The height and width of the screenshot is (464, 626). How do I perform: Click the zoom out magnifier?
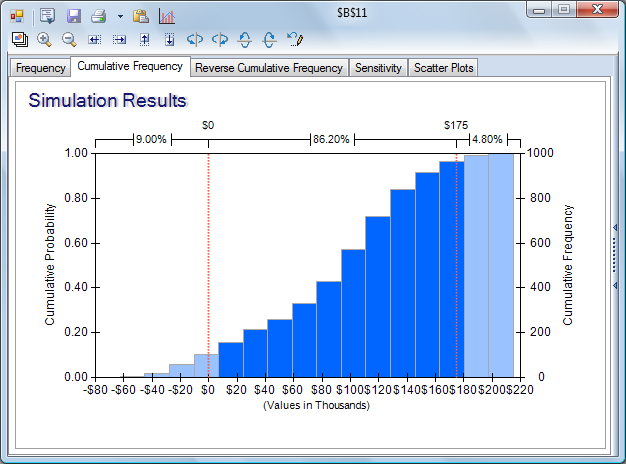(69, 39)
